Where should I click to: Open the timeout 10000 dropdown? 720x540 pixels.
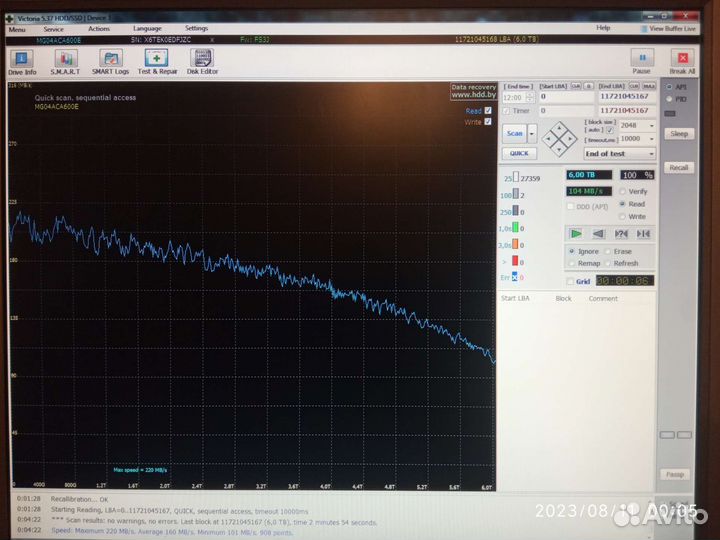pyautogui.click(x=651, y=139)
